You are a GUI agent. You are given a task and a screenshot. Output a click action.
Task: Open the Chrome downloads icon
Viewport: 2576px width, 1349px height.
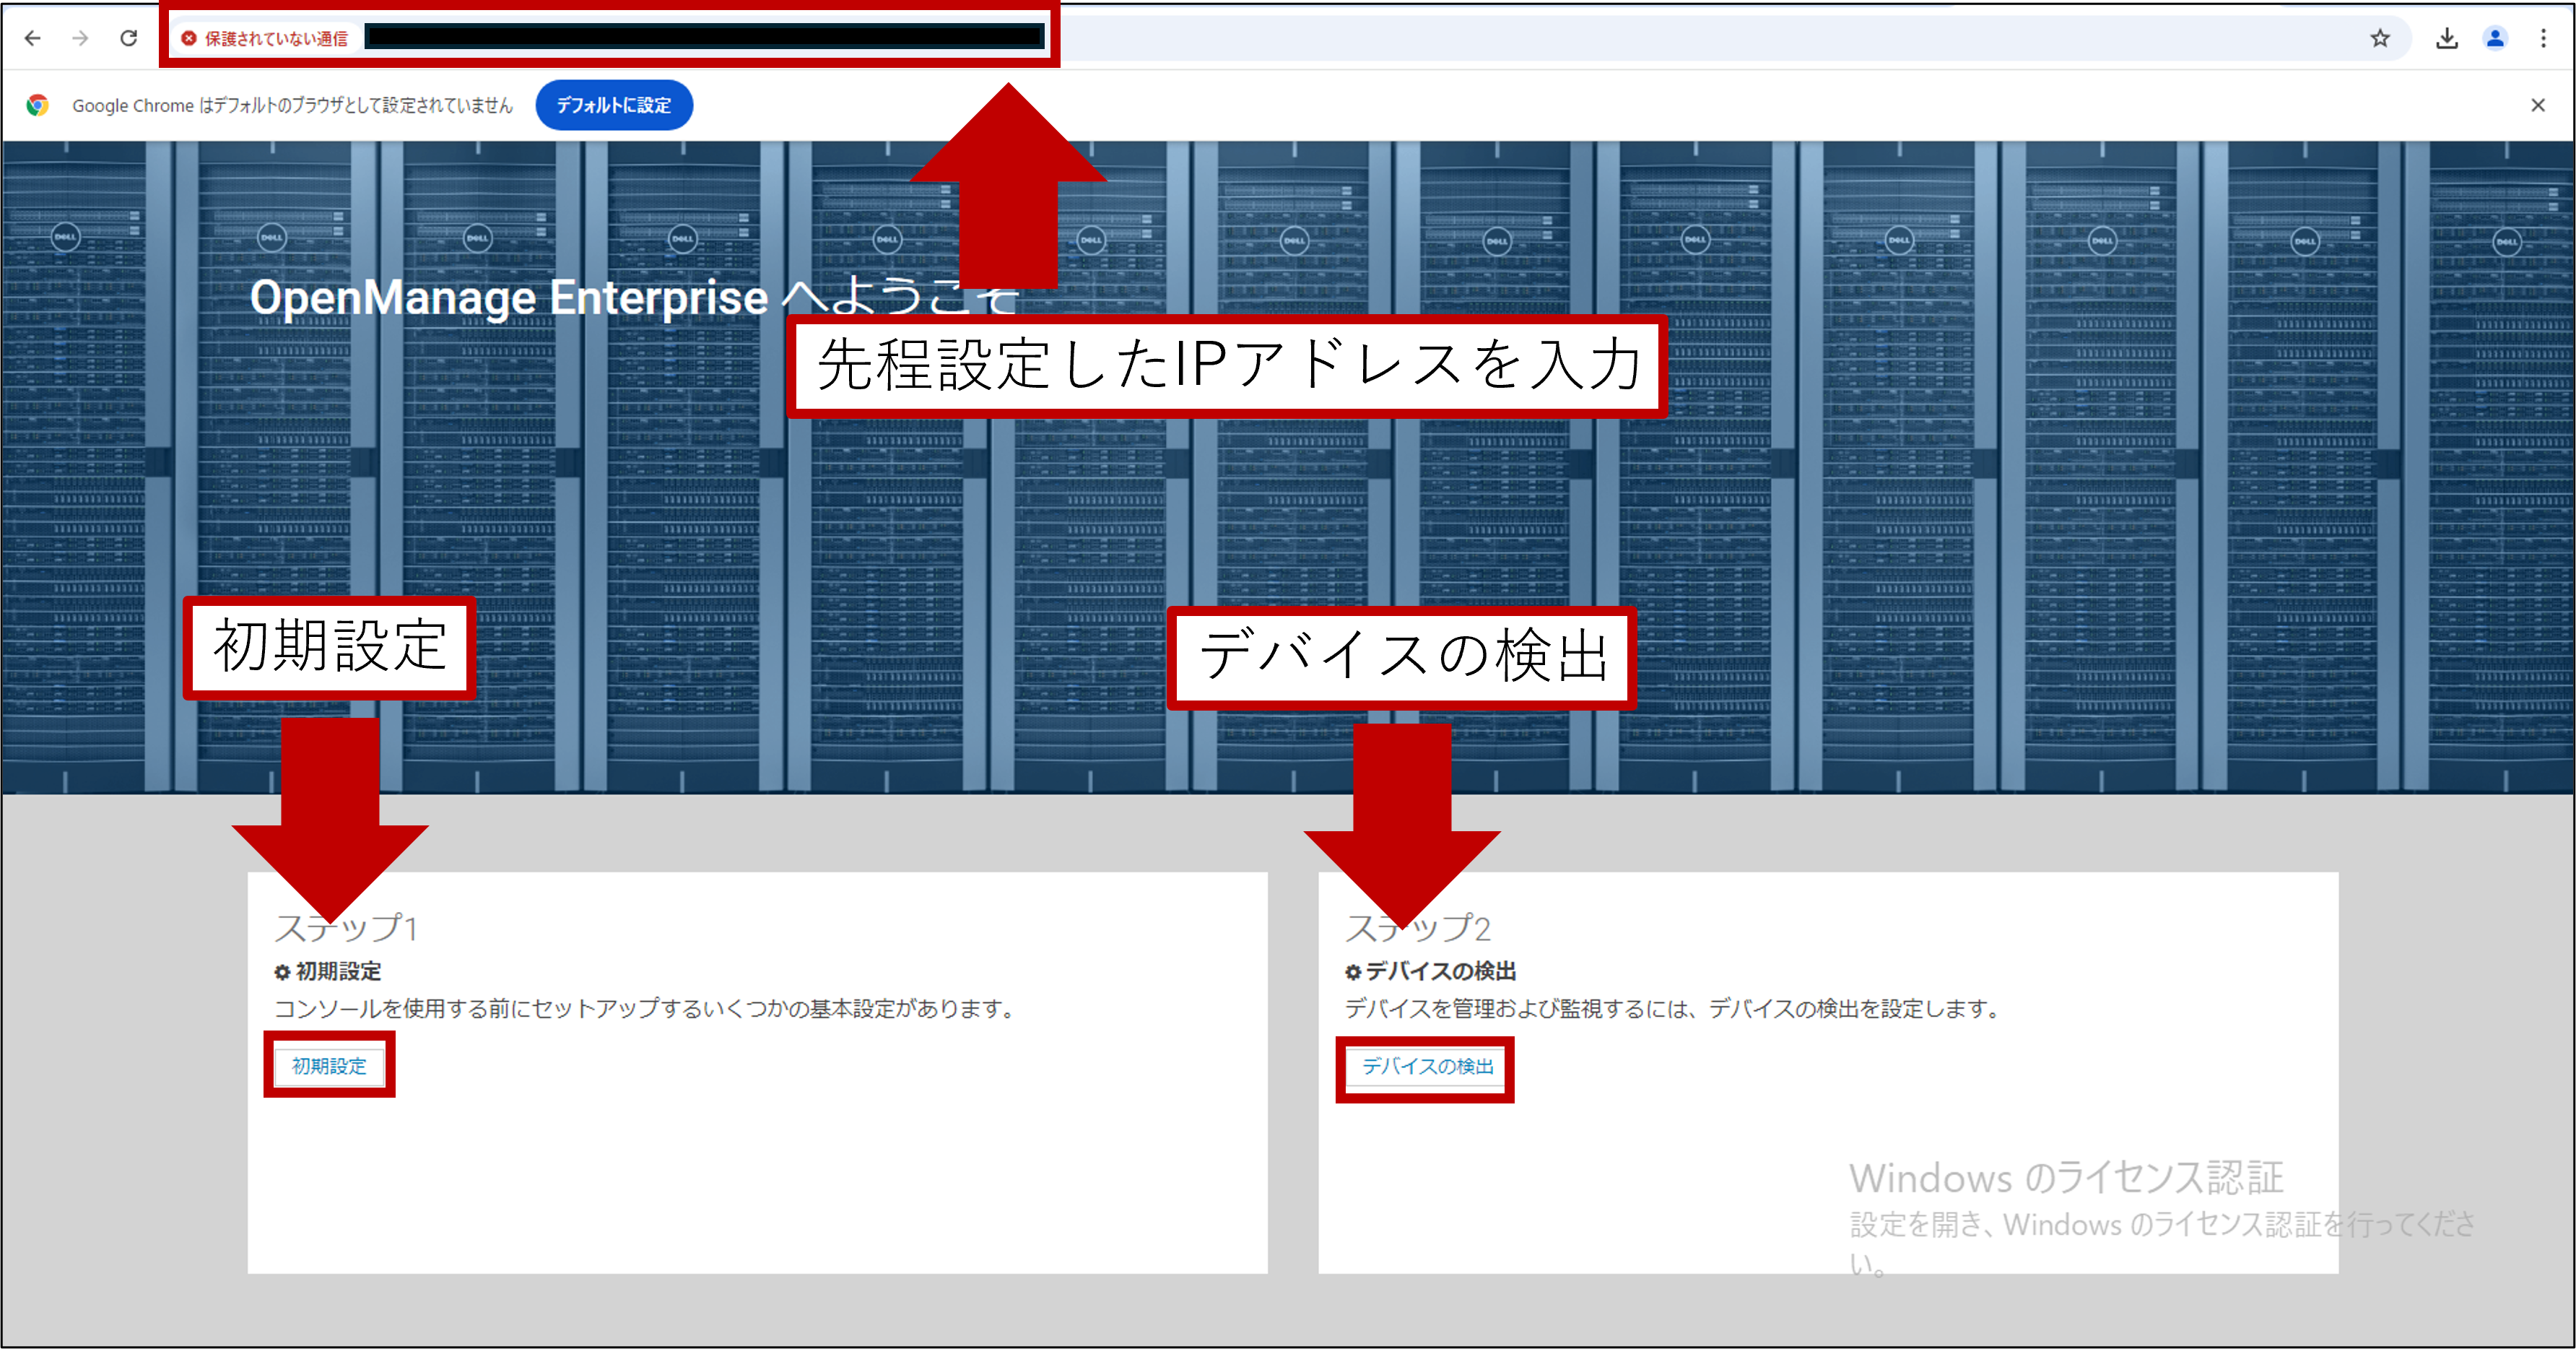tap(2446, 38)
